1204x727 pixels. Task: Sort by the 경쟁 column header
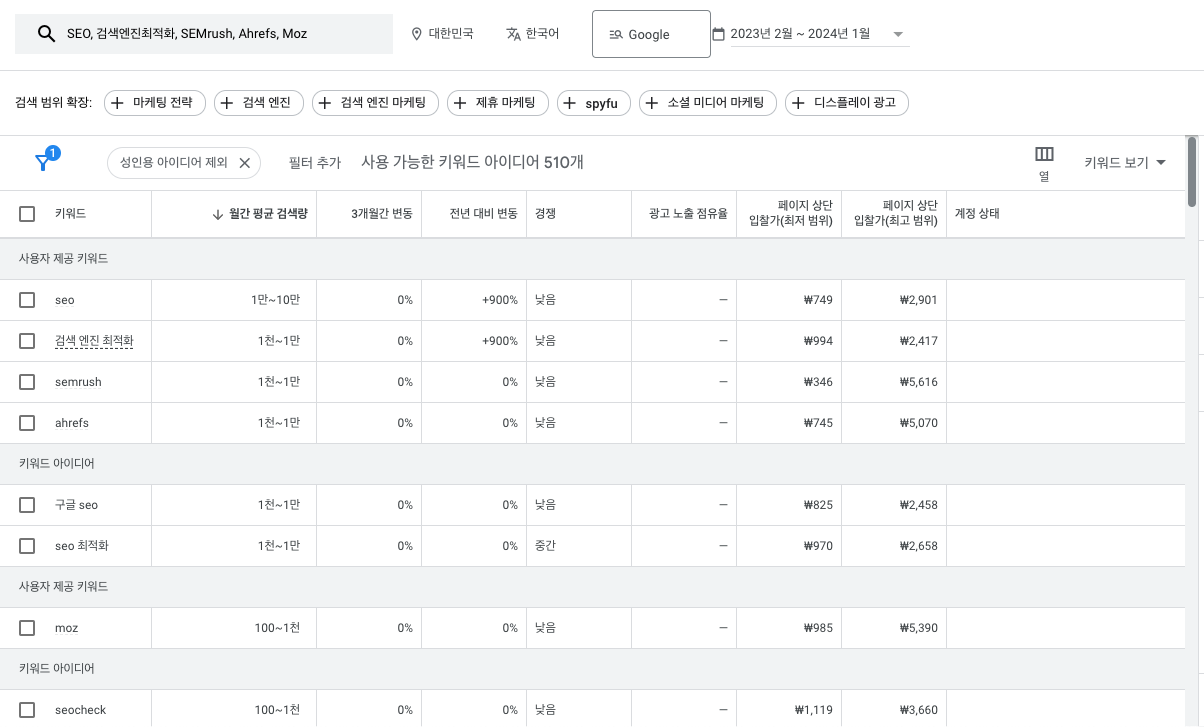click(545, 214)
